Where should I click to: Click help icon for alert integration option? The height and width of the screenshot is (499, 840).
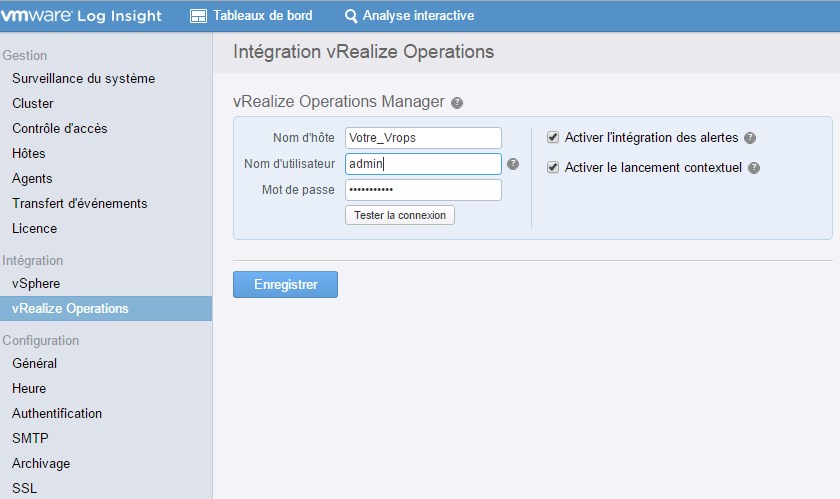click(750, 138)
